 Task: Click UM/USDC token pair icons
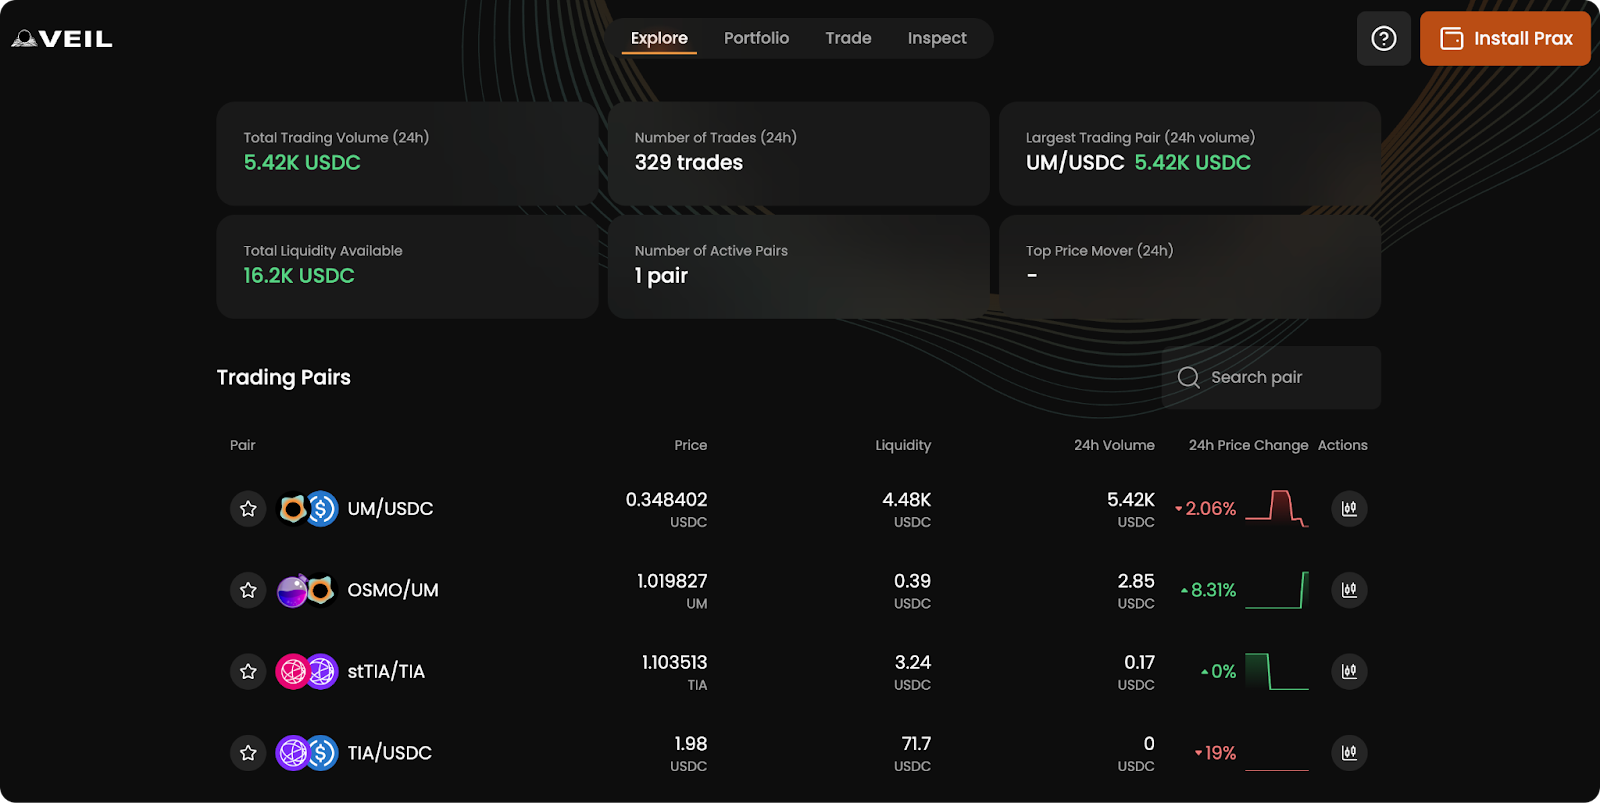(x=307, y=509)
